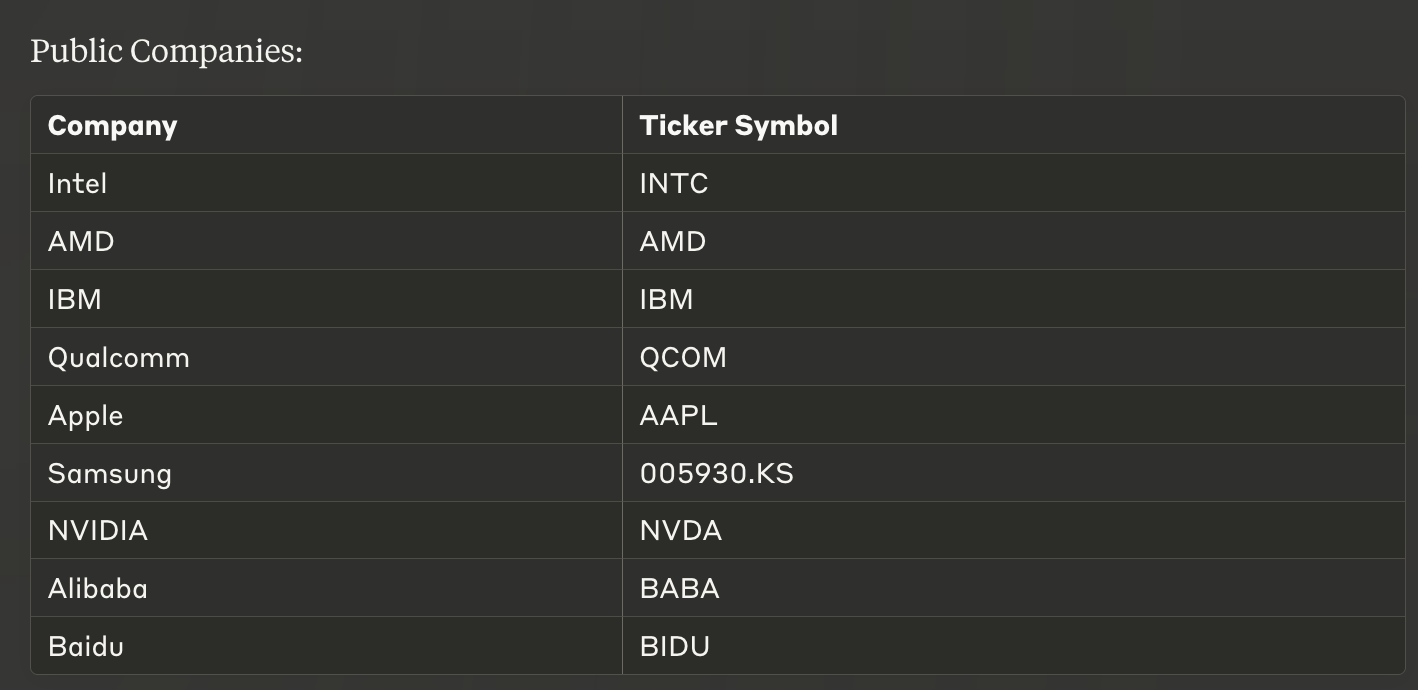This screenshot has height=690, width=1418.
Task: Click the INTC ticker cell
Action: coord(1013,183)
